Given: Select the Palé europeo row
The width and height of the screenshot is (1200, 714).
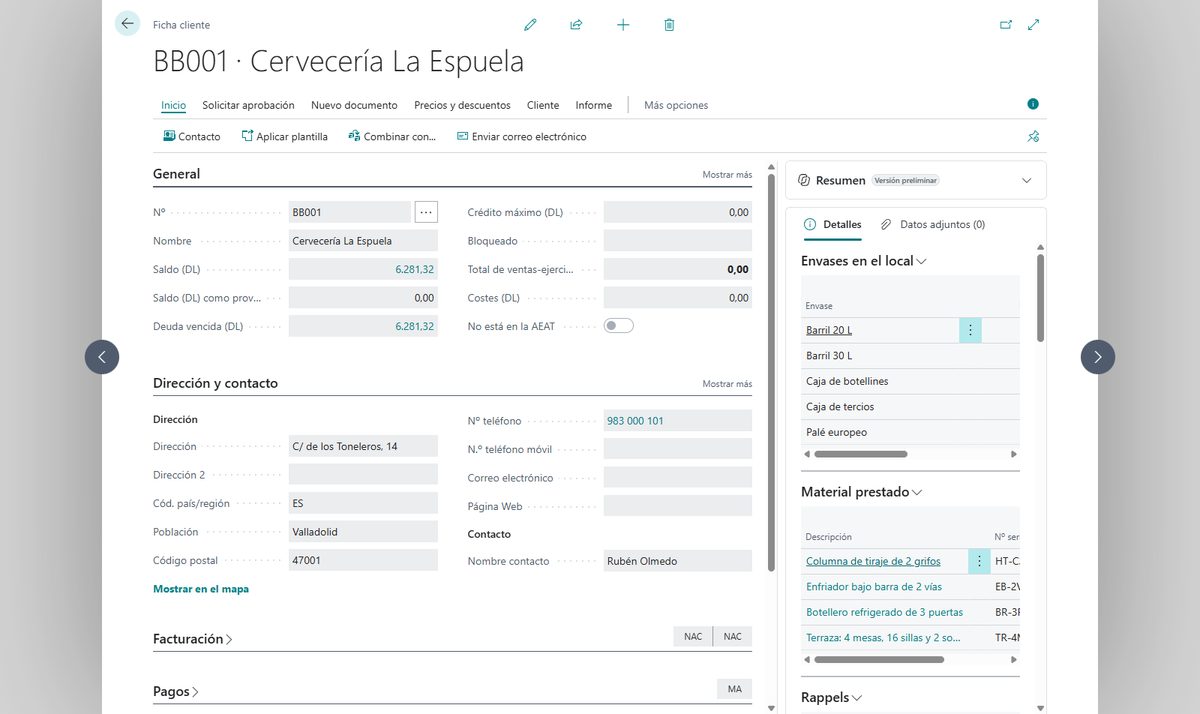Looking at the screenshot, I should [910, 432].
